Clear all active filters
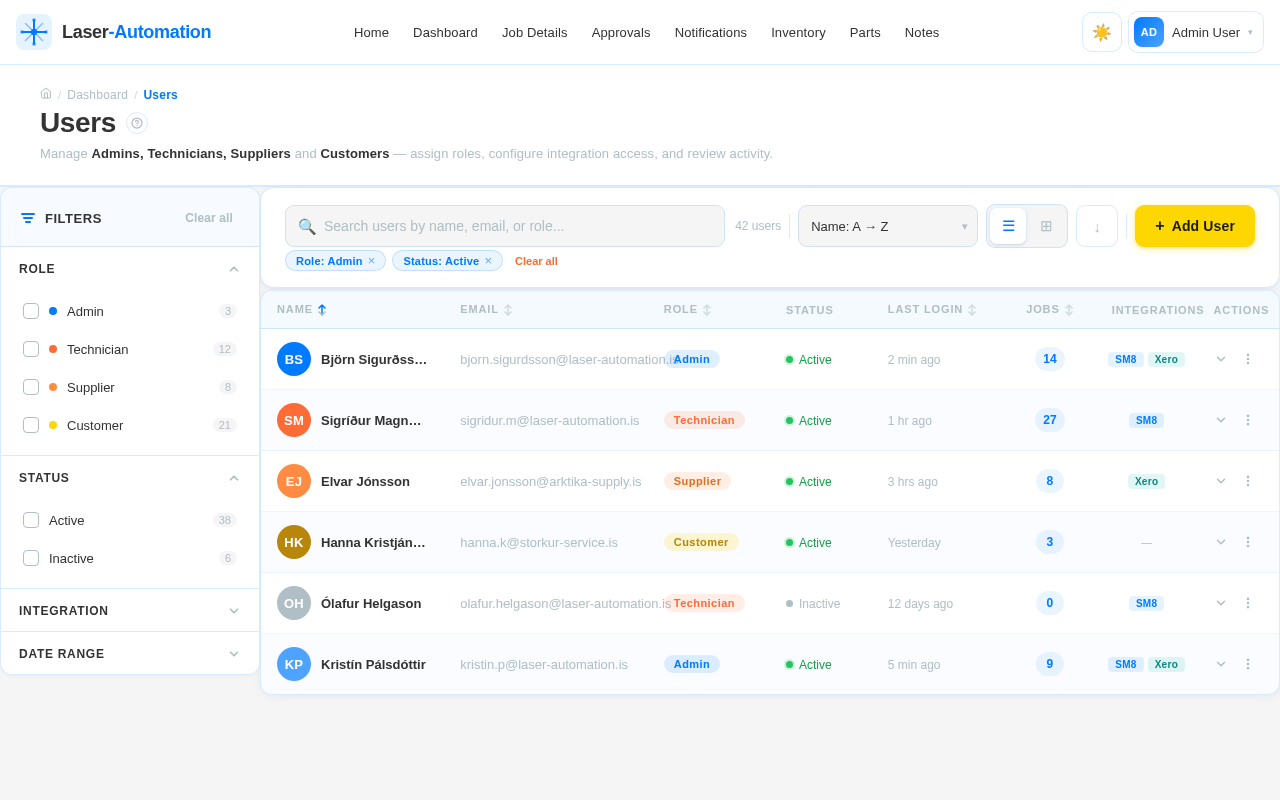 coord(536,261)
